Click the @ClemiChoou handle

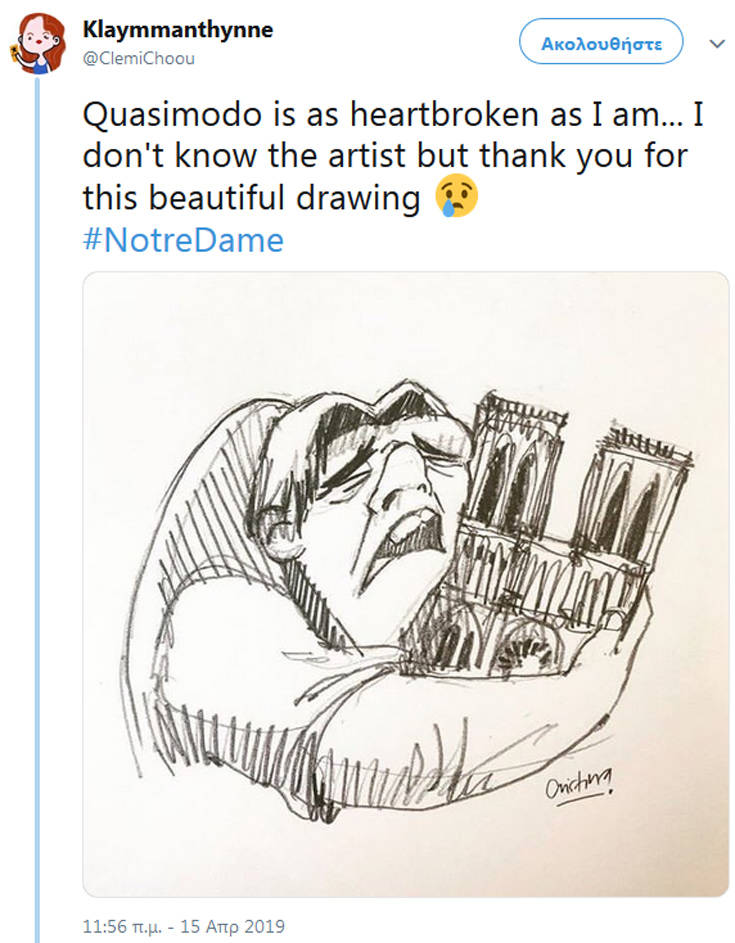click(x=138, y=58)
